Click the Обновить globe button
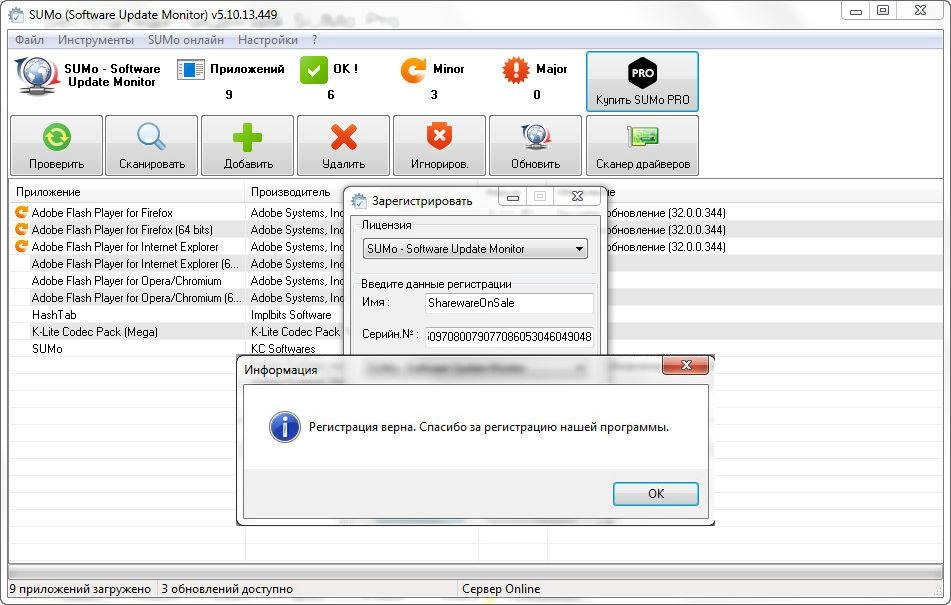 [x=536, y=145]
